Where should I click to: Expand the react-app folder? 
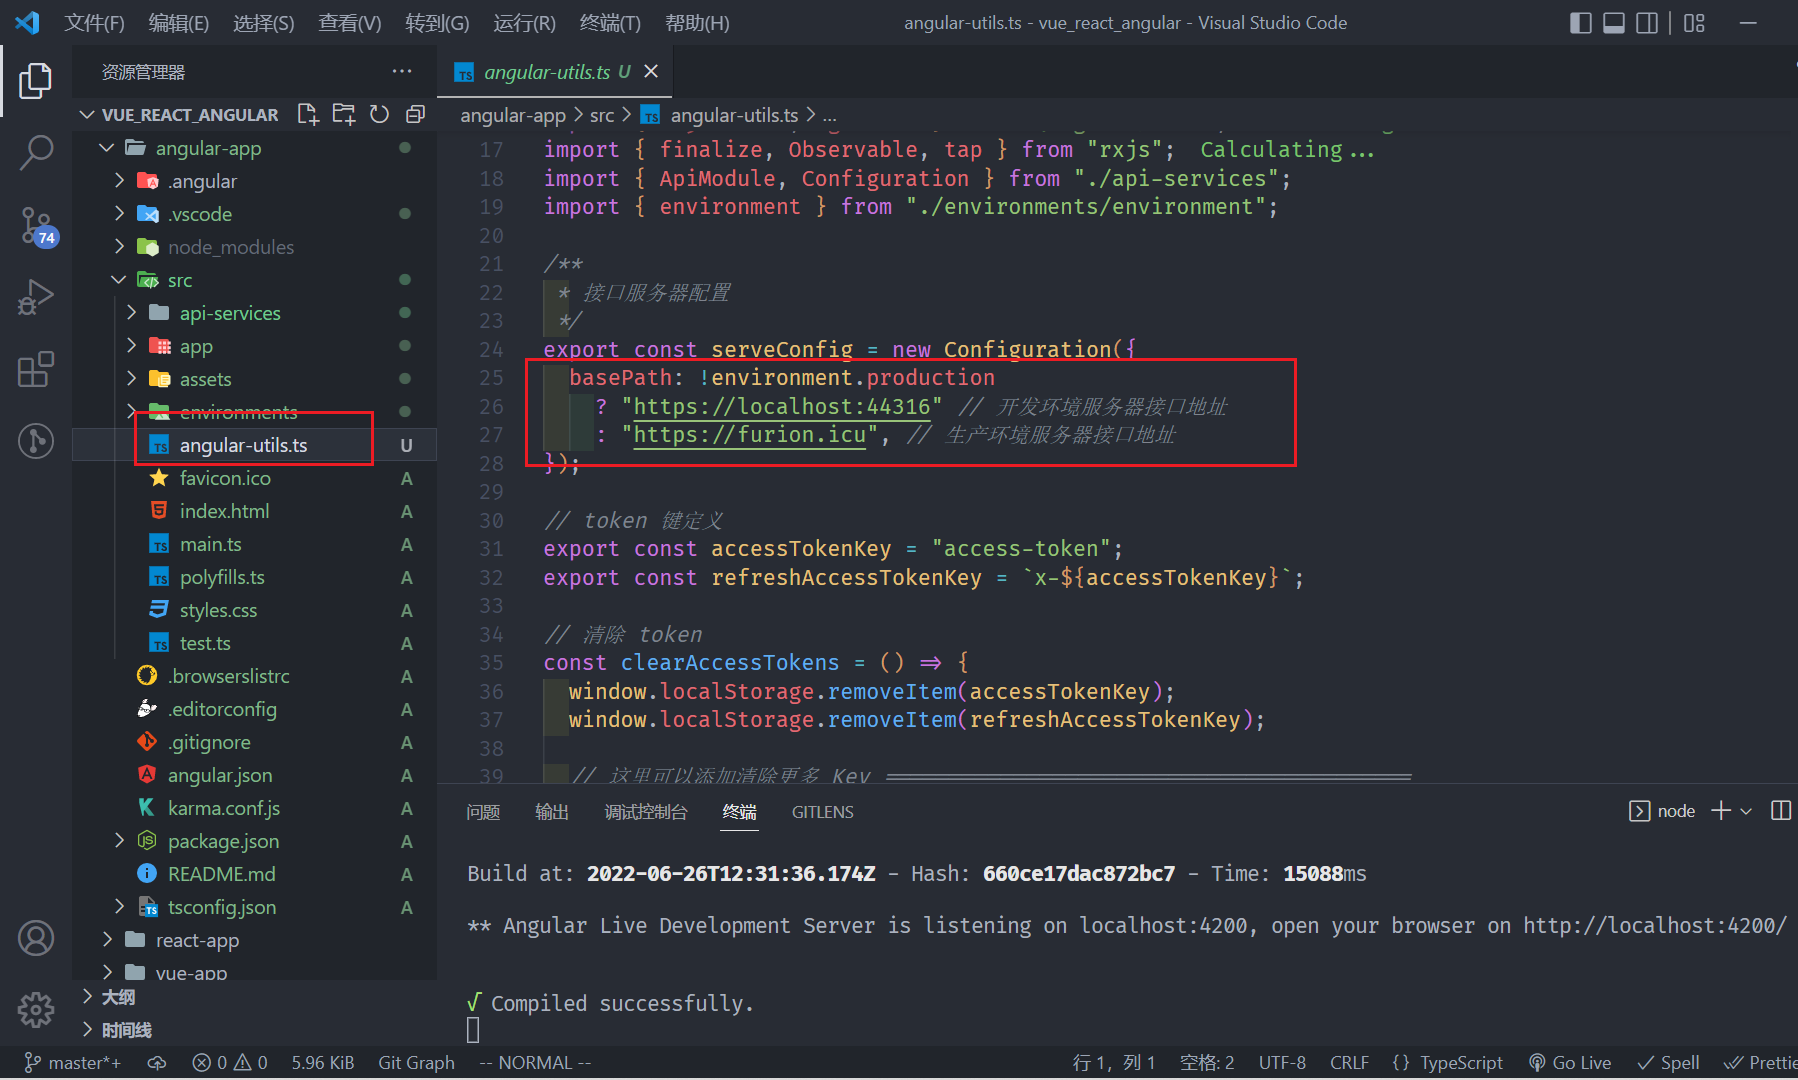click(197, 940)
